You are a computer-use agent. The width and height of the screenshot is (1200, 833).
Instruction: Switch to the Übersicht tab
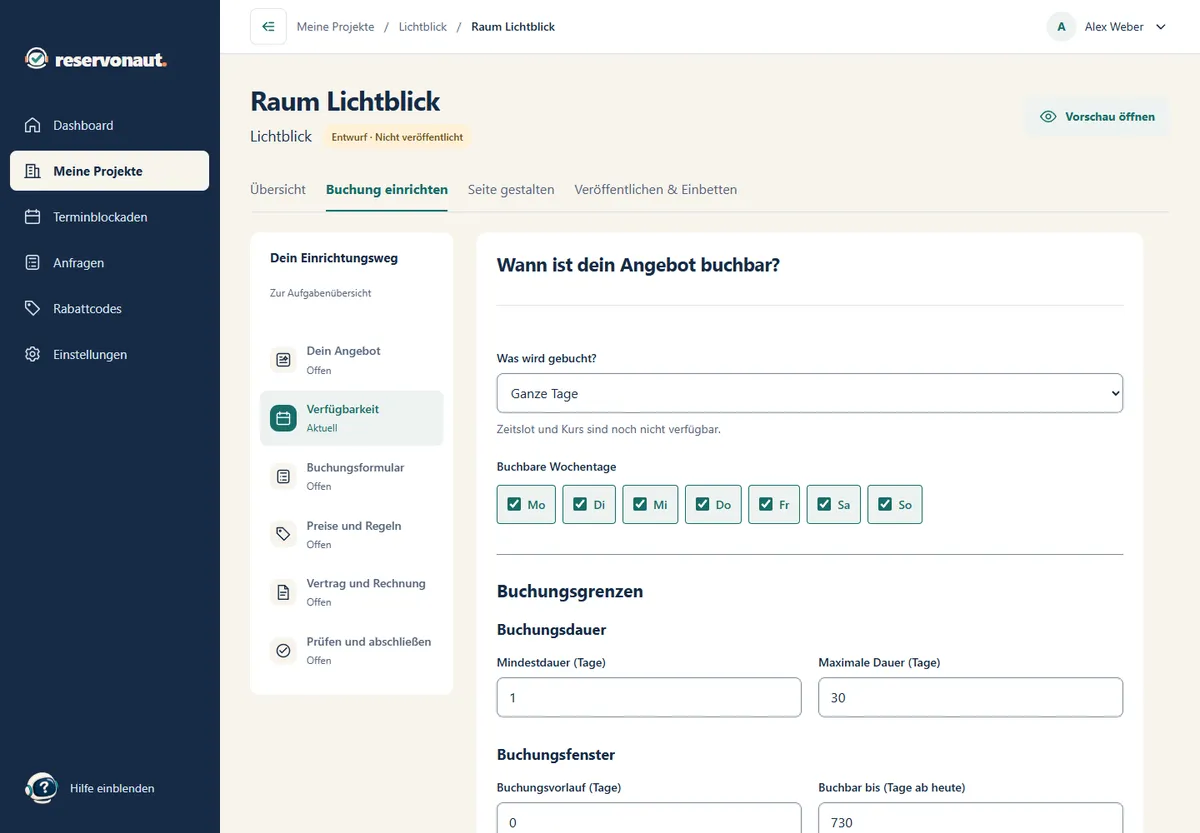[x=278, y=189]
